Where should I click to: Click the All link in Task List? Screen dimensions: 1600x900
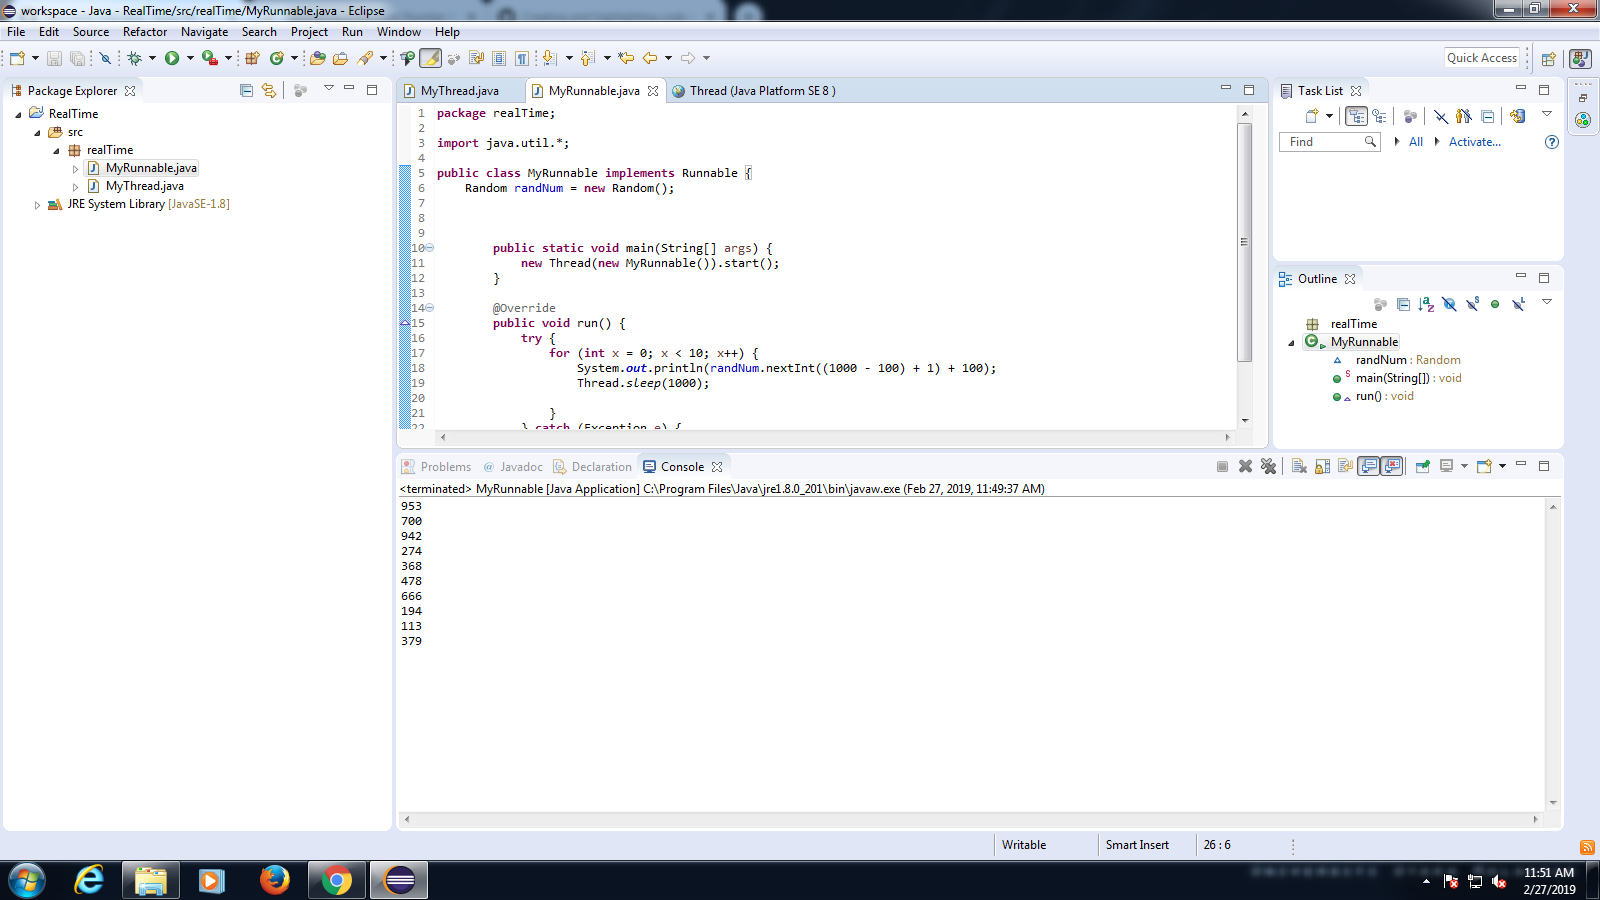(1416, 142)
